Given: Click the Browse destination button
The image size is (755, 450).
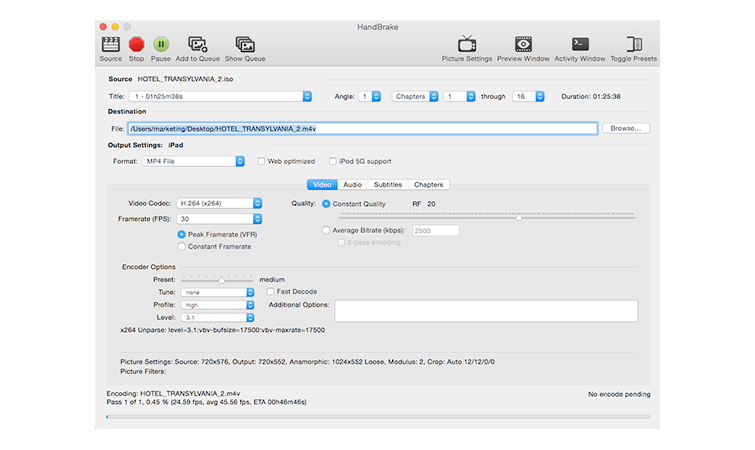Looking at the screenshot, I should [x=626, y=129].
